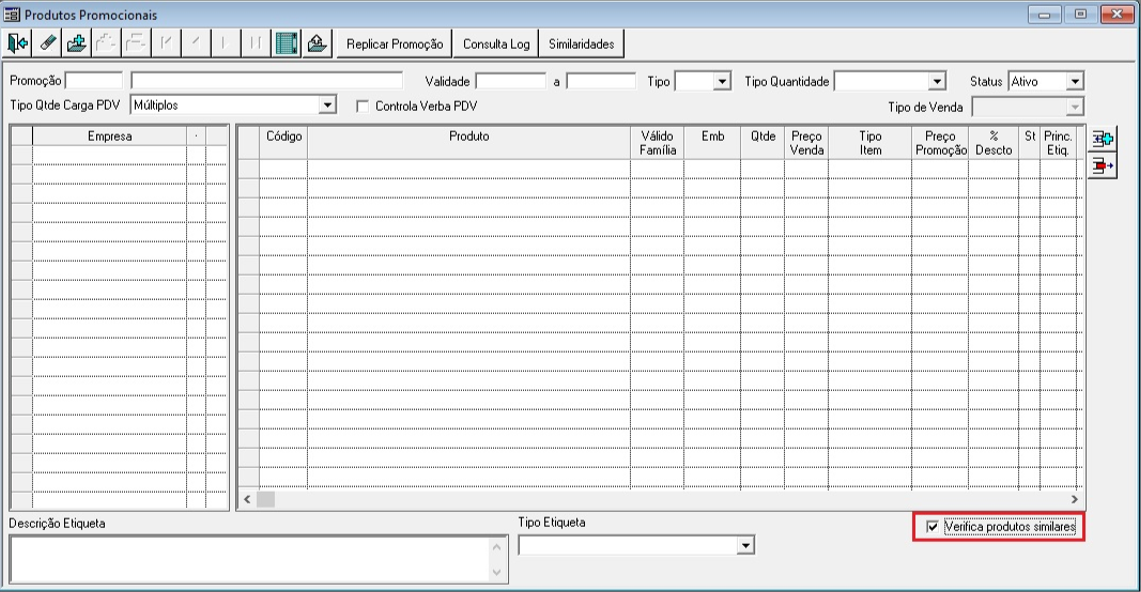Click the disabled folder-plus icon
The width and height of the screenshot is (1141, 592).
click(x=106, y=44)
